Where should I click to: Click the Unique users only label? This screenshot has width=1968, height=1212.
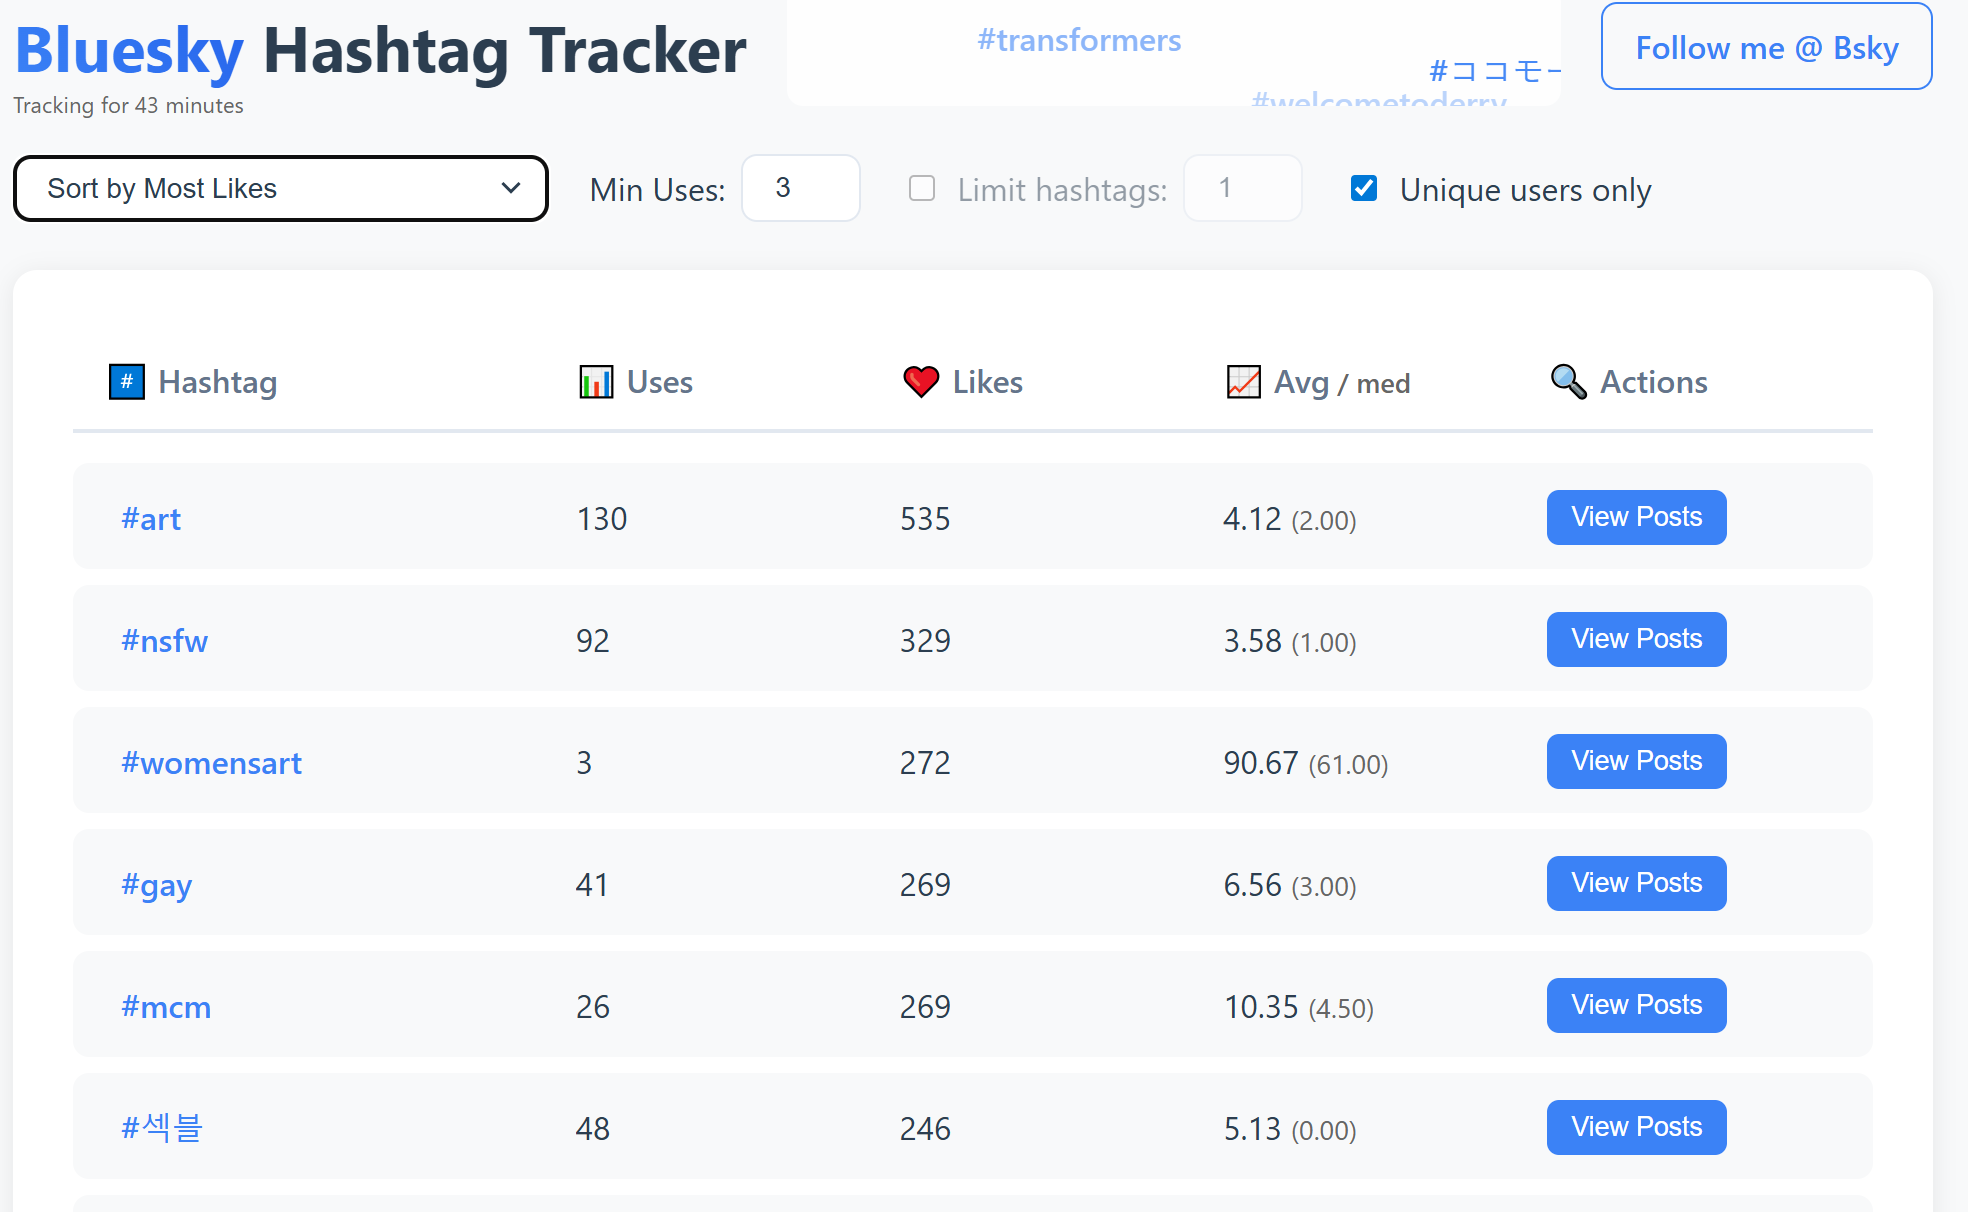1525,190
